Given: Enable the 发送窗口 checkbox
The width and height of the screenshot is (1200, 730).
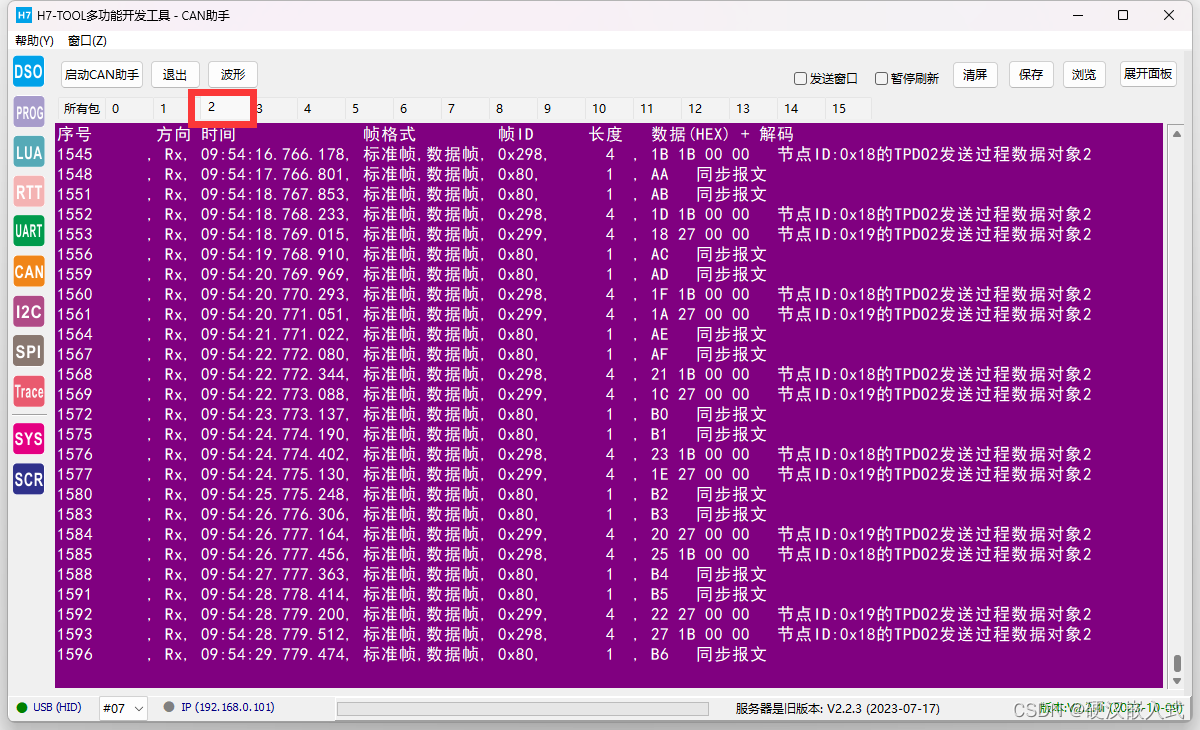Looking at the screenshot, I should pos(800,79).
